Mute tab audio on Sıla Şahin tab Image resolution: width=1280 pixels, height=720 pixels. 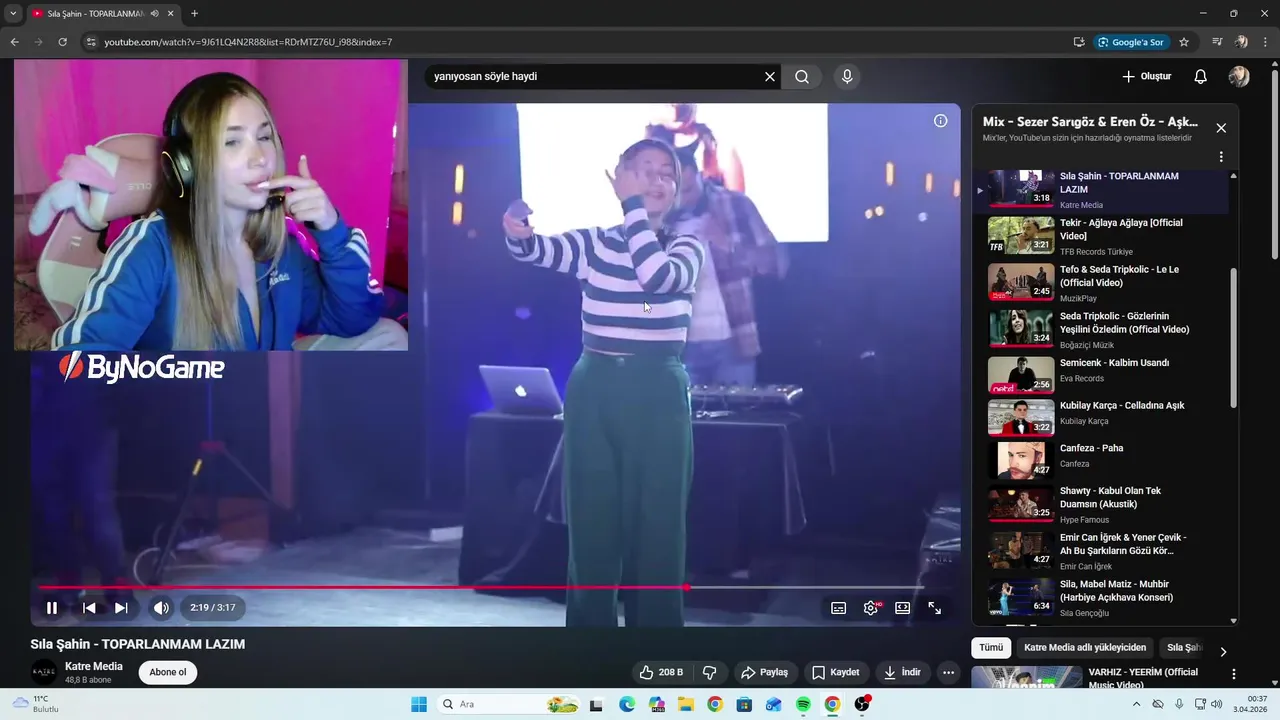pos(155,13)
